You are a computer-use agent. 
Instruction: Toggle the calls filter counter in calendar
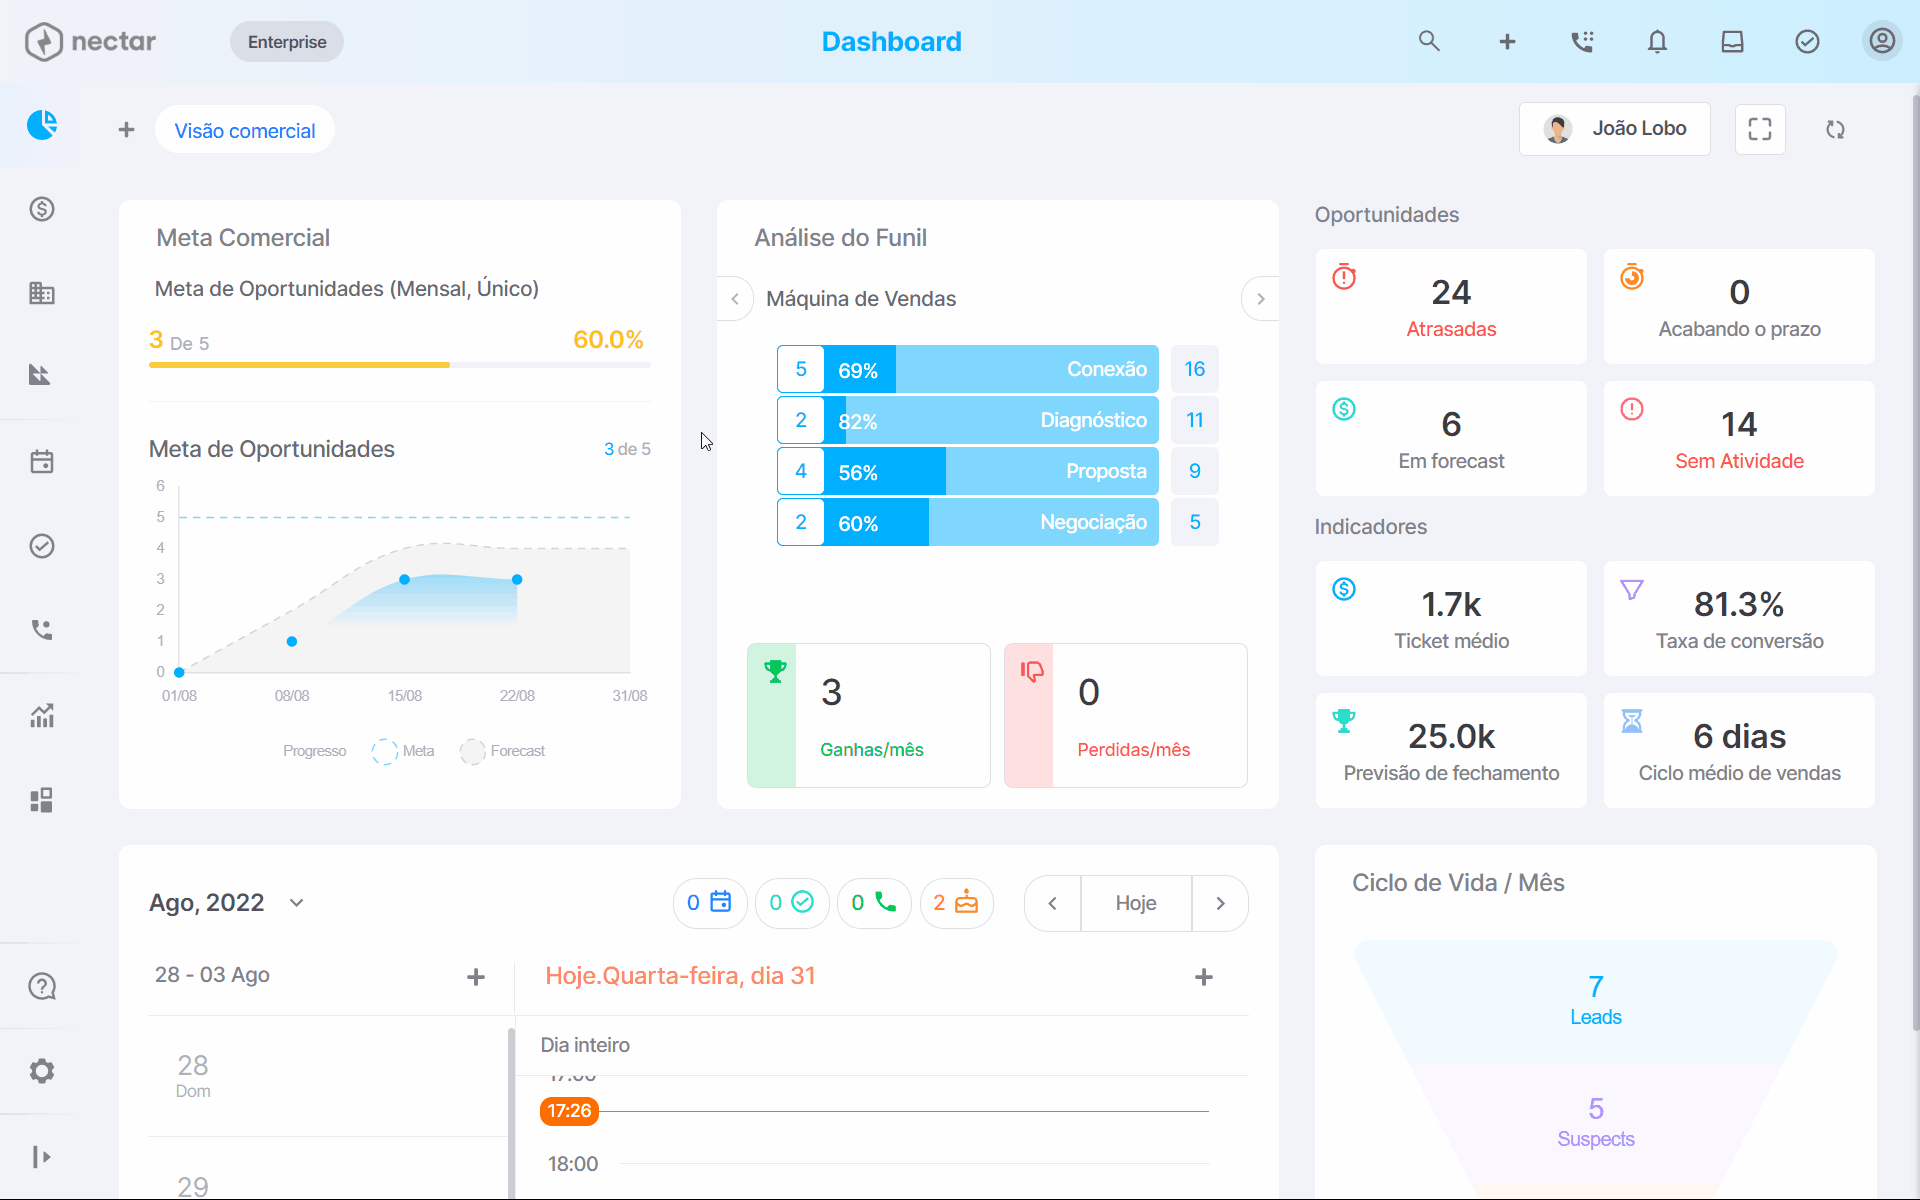tap(874, 903)
